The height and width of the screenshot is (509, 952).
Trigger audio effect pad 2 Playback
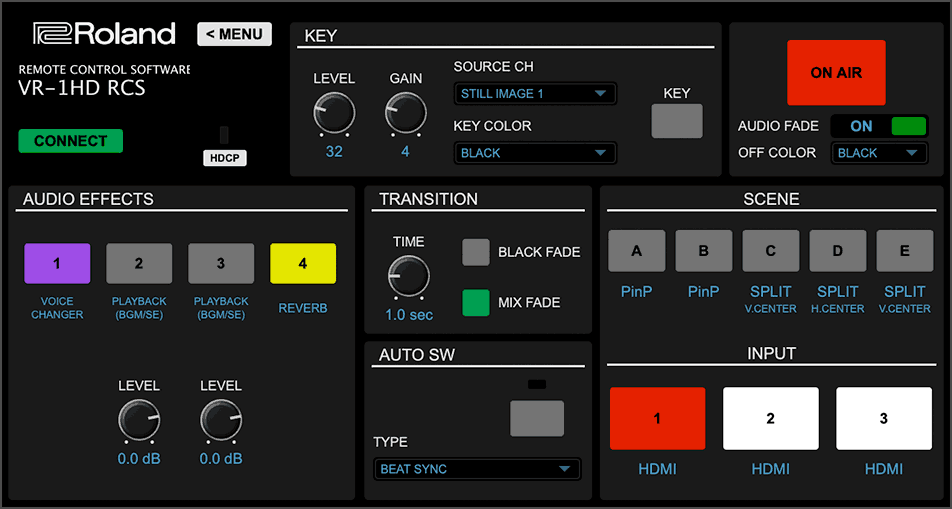(x=139, y=264)
